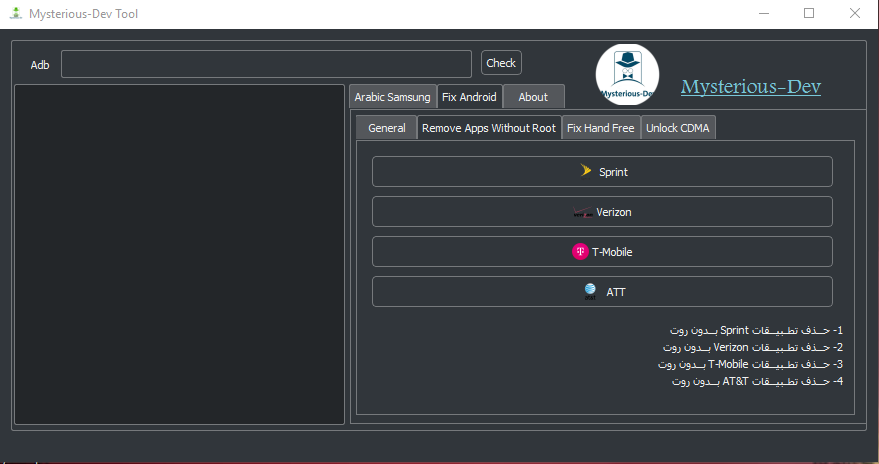The width and height of the screenshot is (879, 464).
Task: Switch to the Fix Android tab
Action: pos(469,96)
